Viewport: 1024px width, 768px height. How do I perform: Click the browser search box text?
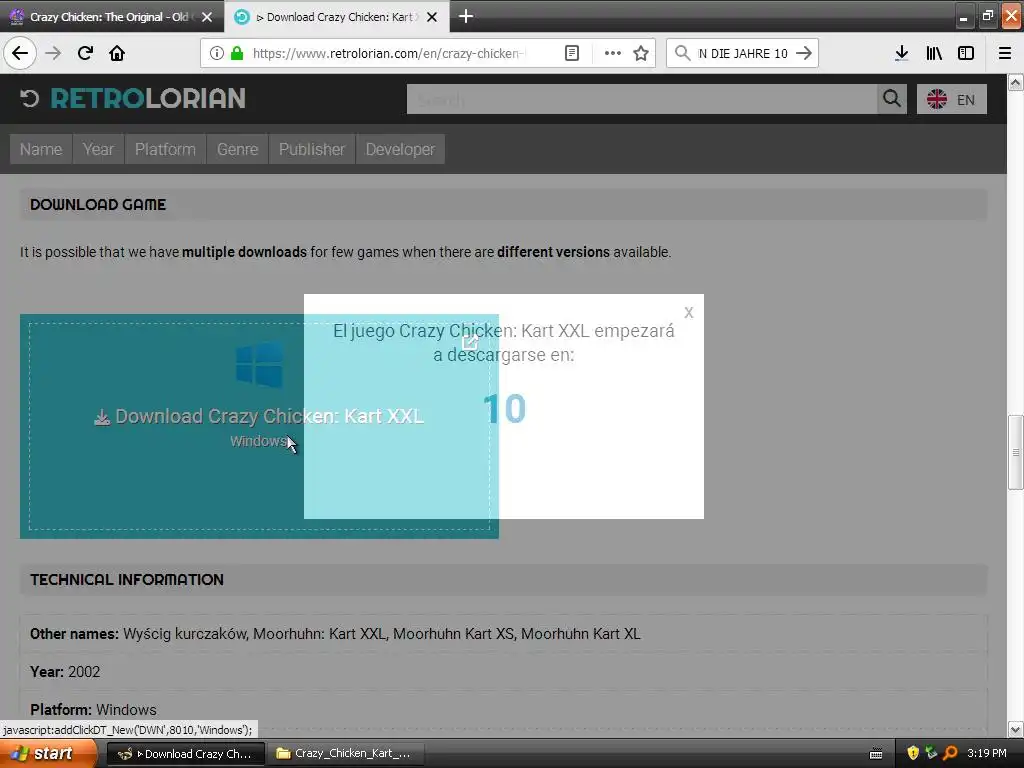point(743,53)
